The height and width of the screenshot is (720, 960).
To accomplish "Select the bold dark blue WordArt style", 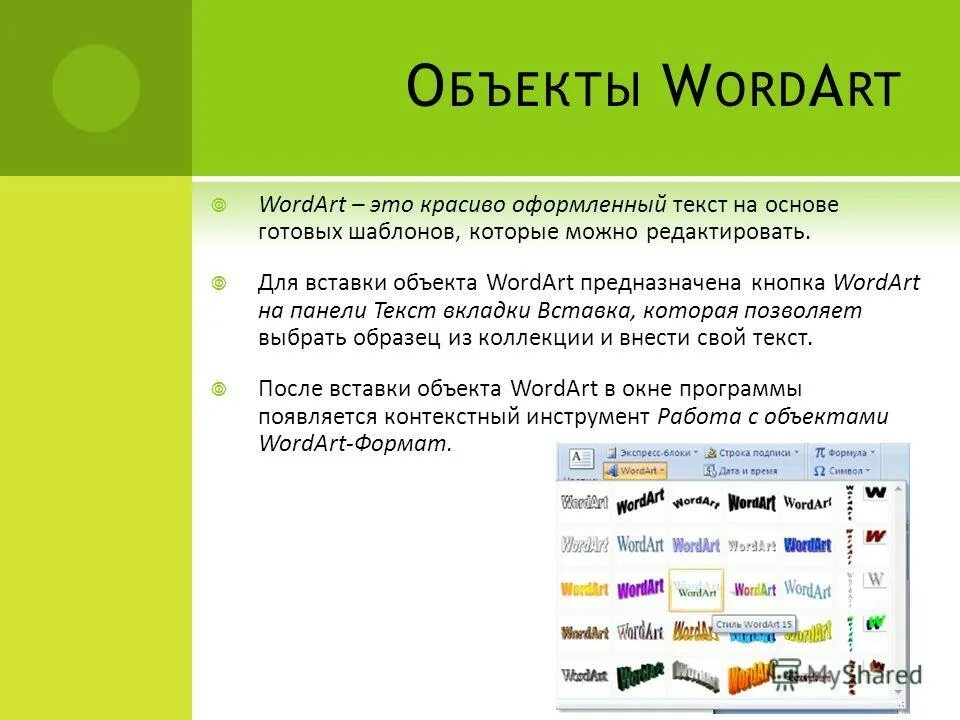I will [808, 544].
